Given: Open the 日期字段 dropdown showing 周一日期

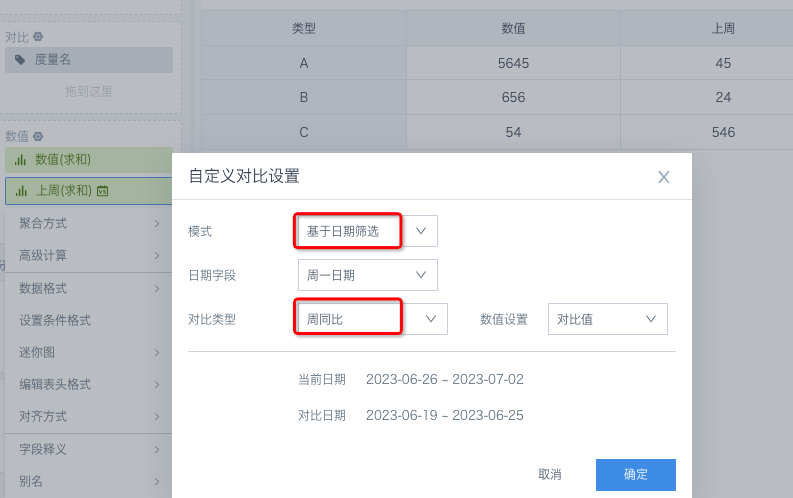Looking at the screenshot, I should point(368,275).
